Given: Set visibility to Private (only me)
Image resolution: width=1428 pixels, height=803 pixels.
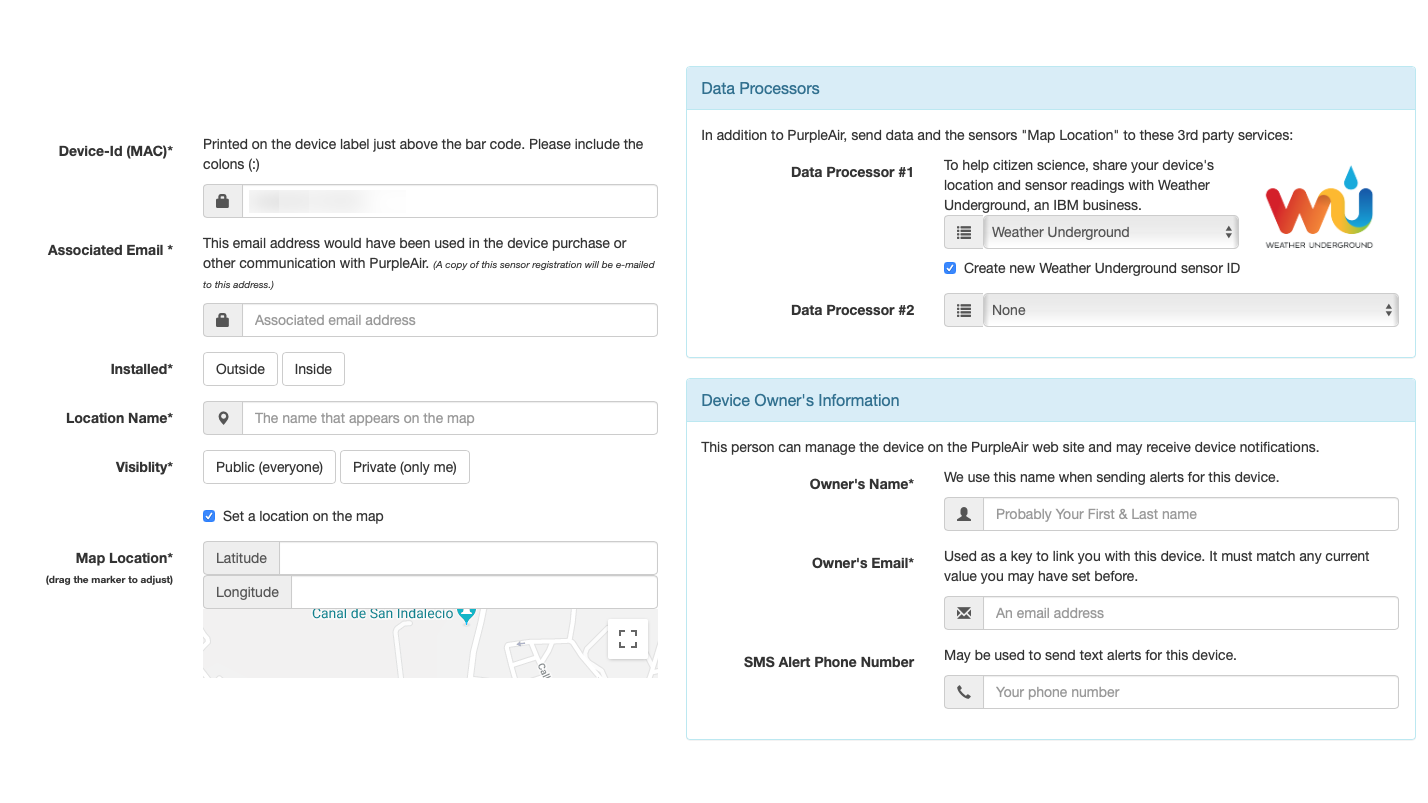Looking at the screenshot, I should coord(405,467).
